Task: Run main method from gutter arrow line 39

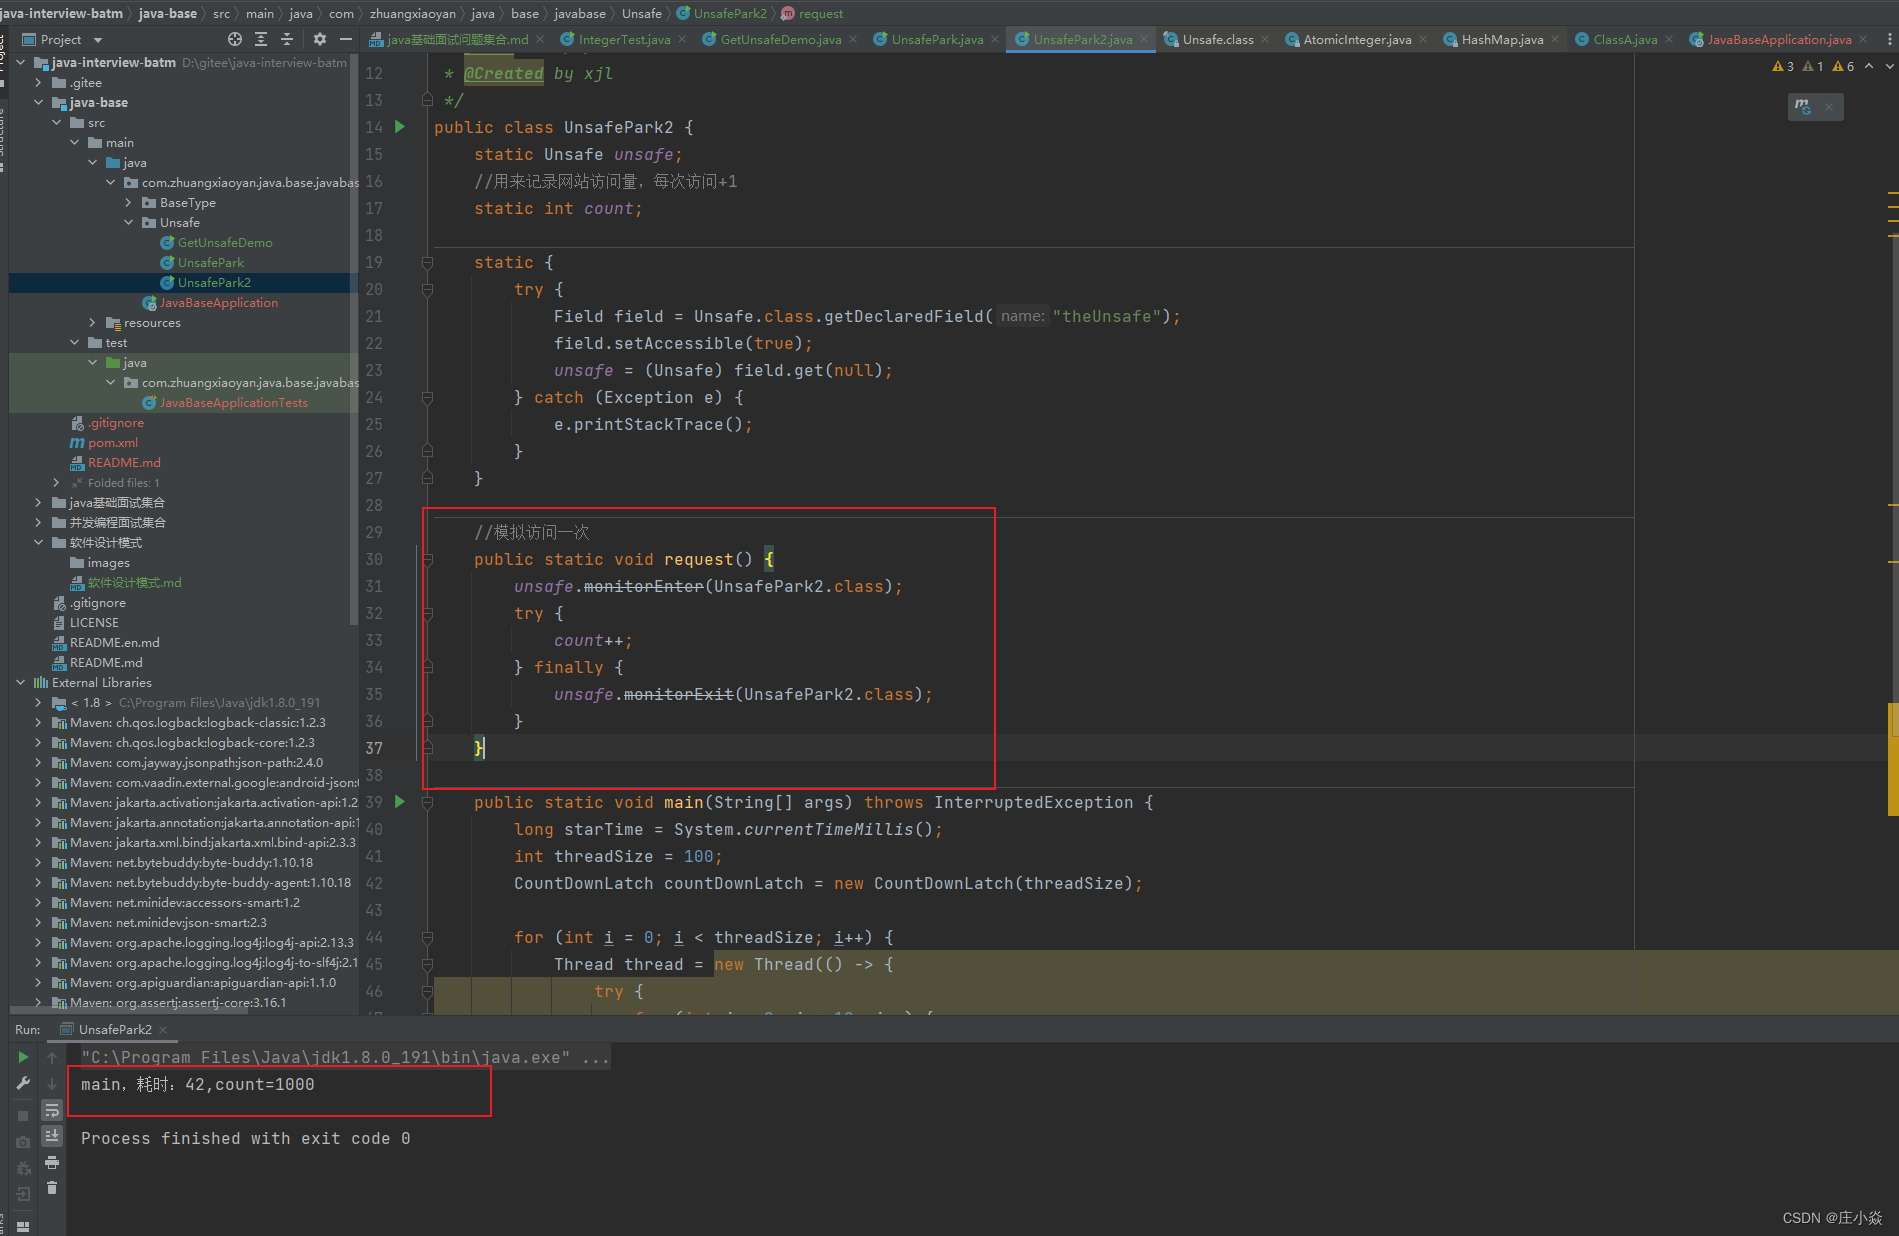Action: (x=400, y=802)
